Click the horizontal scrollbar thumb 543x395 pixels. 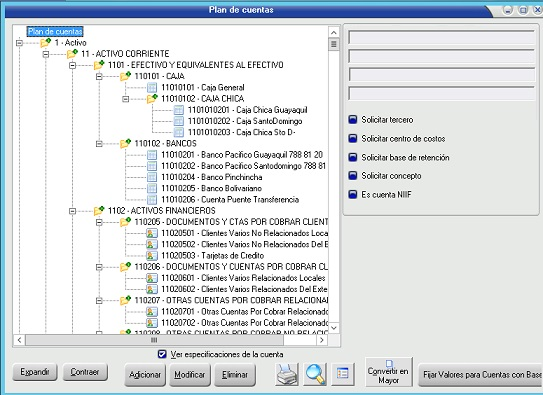[x=154, y=340]
